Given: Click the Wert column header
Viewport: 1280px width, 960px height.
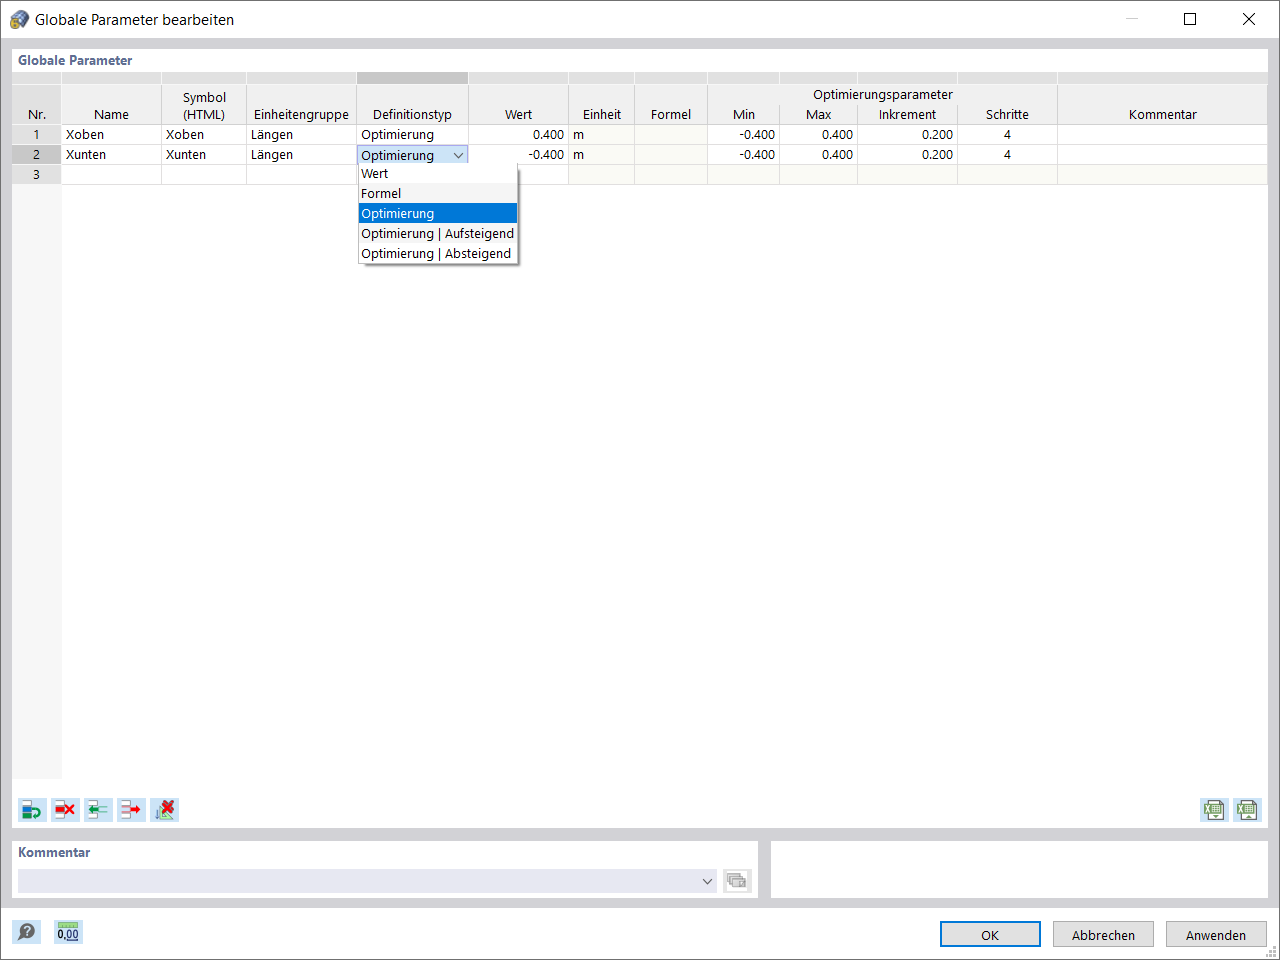Looking at the screenshot, I should point(518,105).
